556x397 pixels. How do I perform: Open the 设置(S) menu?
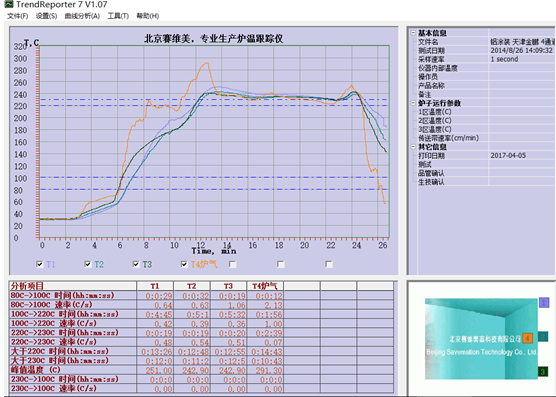46,16
